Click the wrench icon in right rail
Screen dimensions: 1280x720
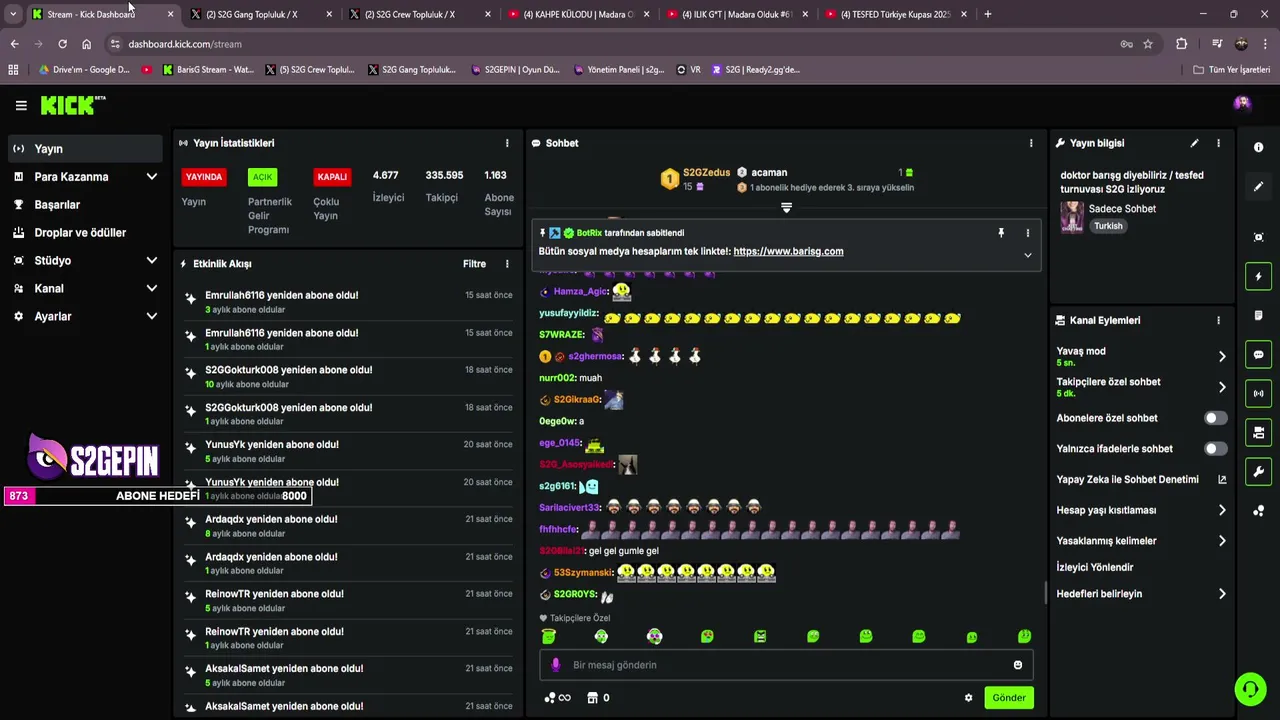click(1258, 471)
